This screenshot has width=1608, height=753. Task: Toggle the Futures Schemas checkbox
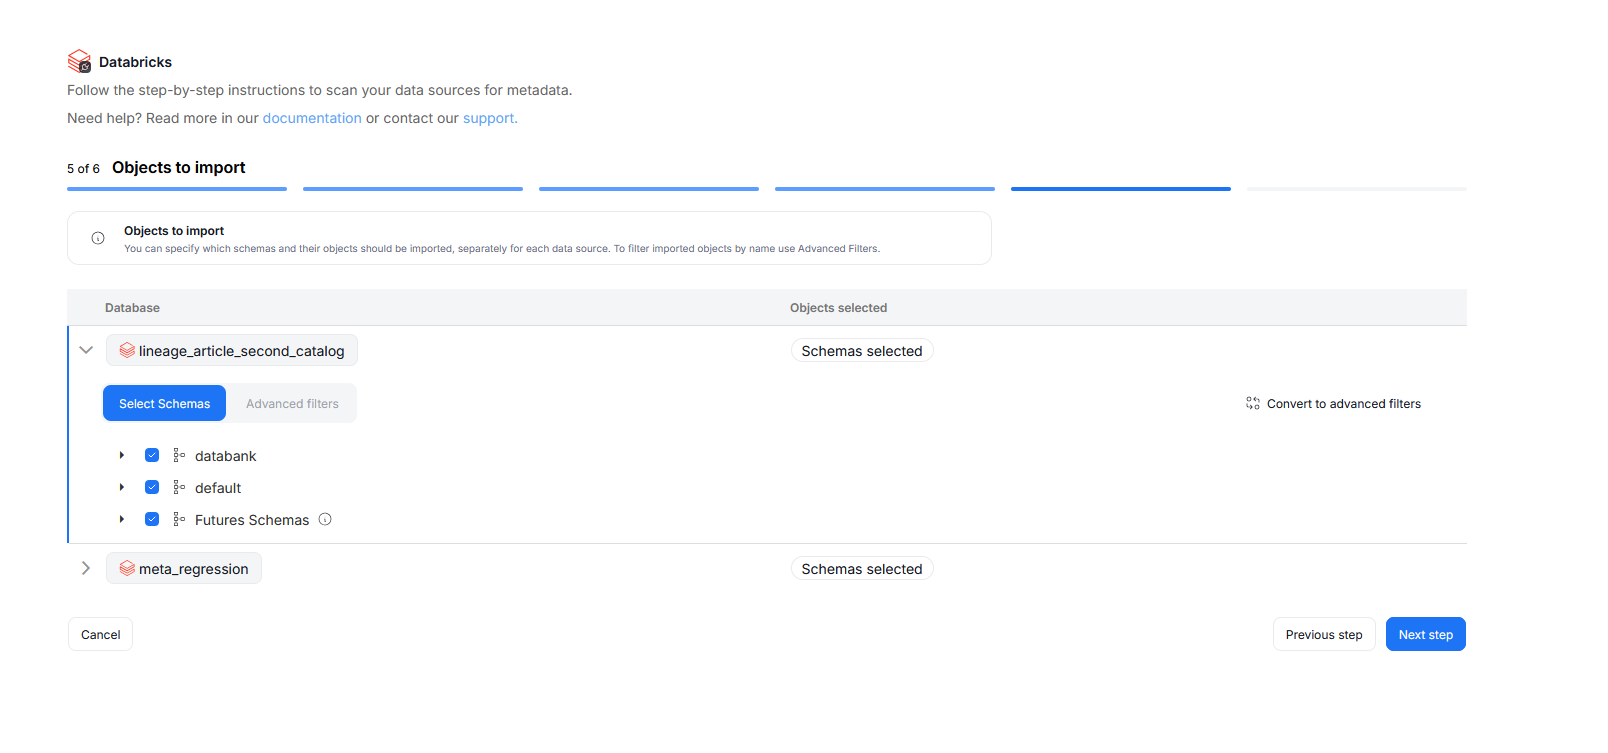pyautogui.click(x=152, y=519)
